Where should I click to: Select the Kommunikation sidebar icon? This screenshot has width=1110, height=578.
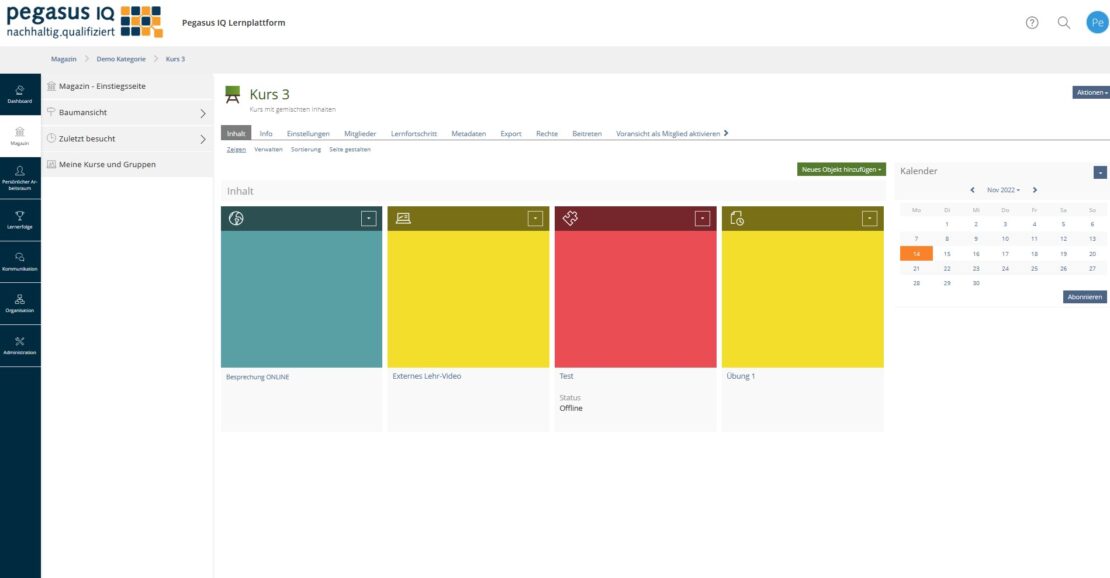[x=20, y=262]
